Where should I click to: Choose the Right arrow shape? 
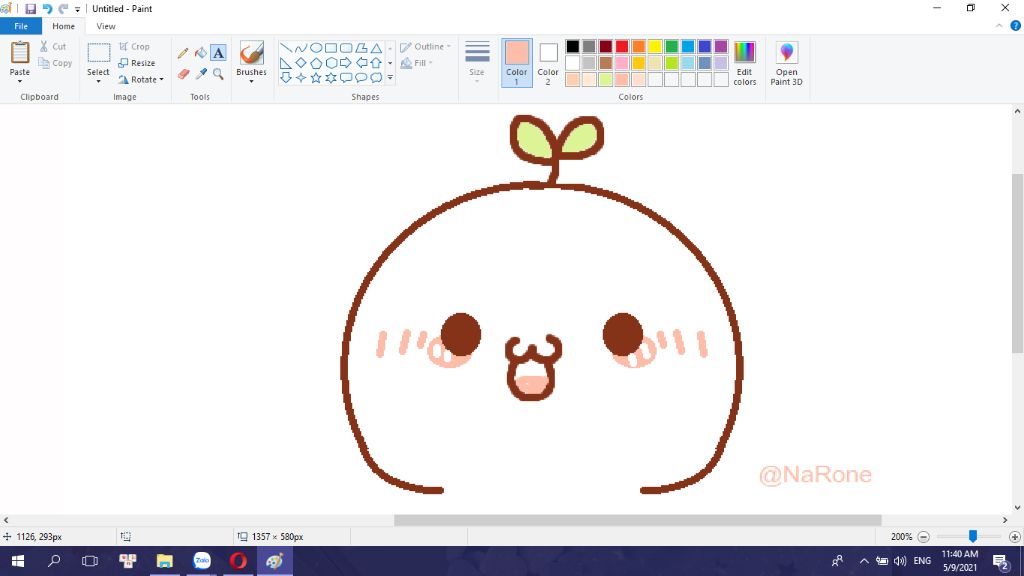tap(346, 63)
